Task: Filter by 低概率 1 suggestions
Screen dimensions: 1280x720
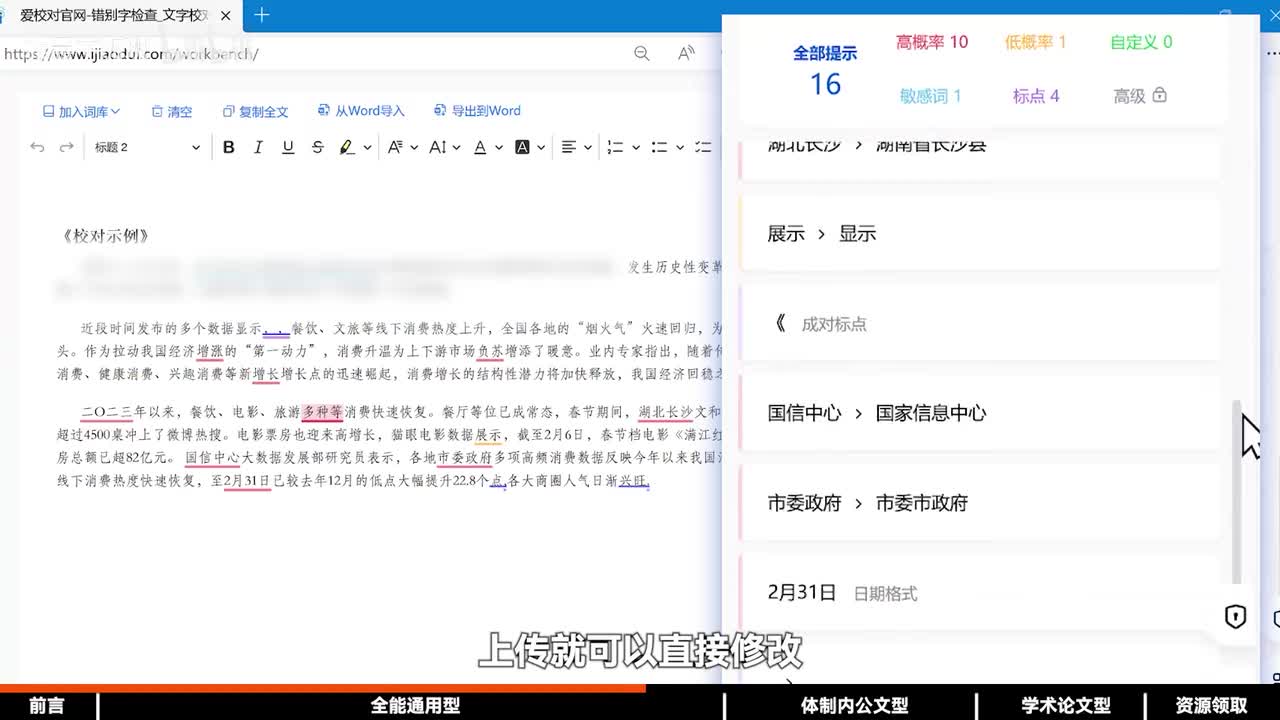Action: [1035, 42]
